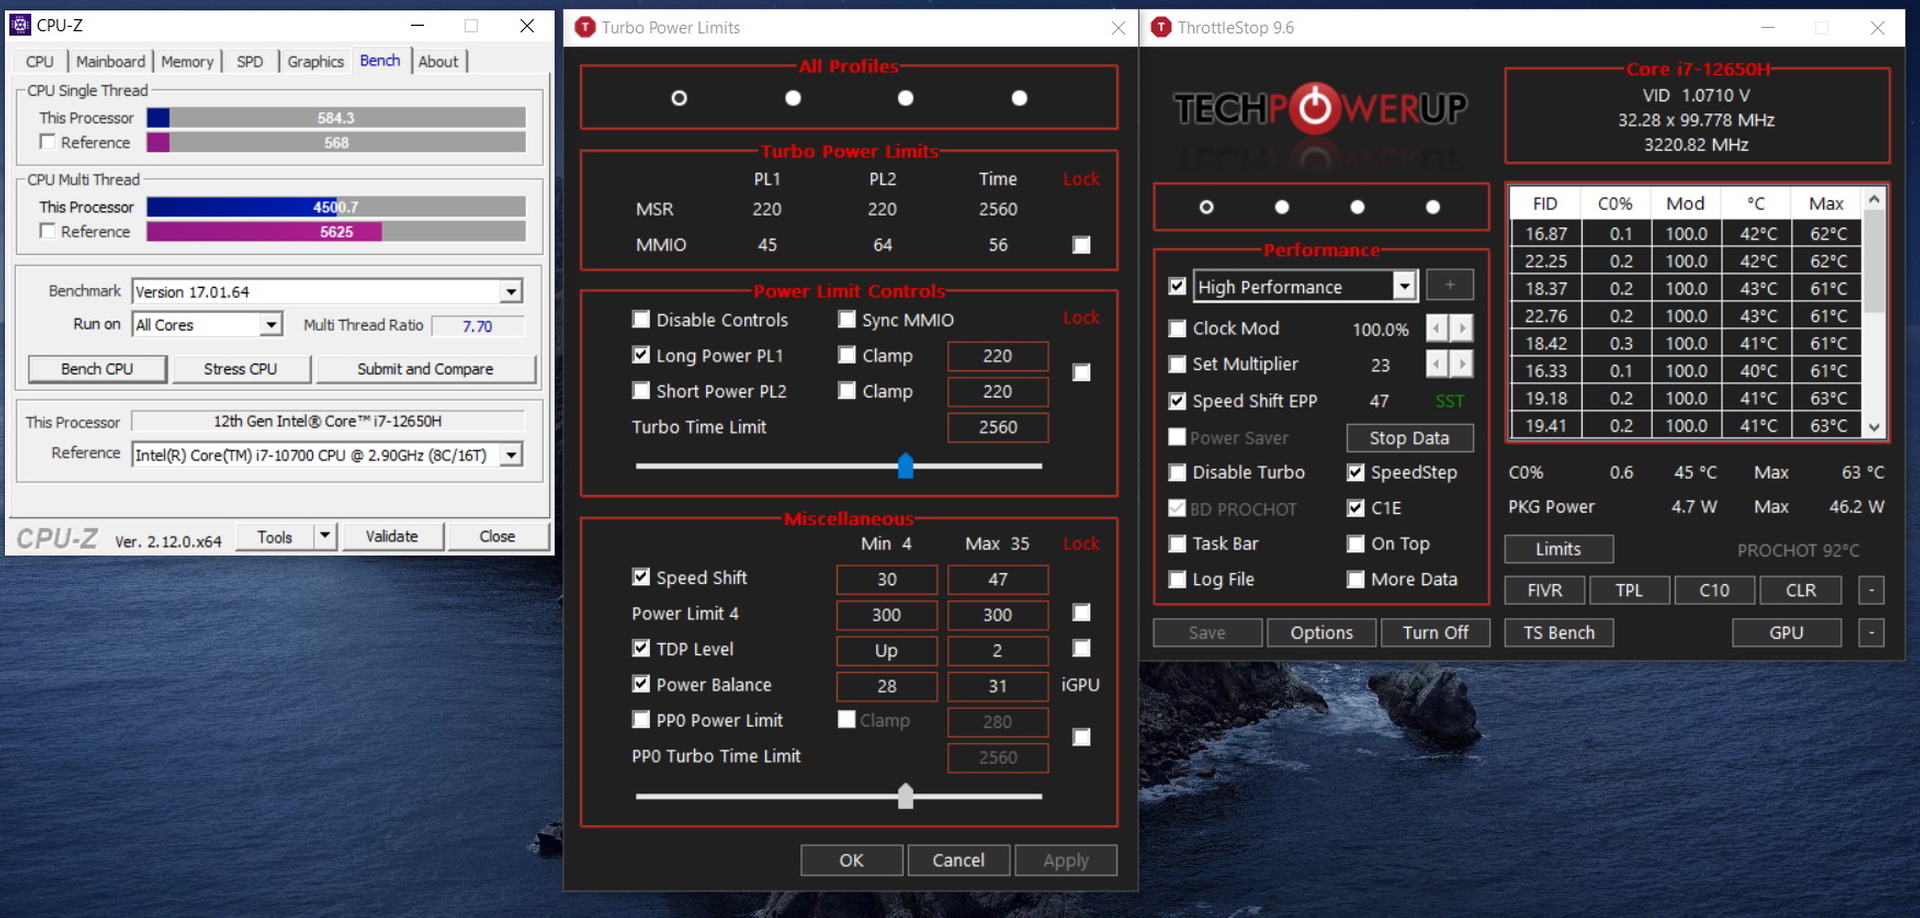Viewport: 1920px width, 918px height.
Task: Switch to the SPD tab
Action: (250, 61)
